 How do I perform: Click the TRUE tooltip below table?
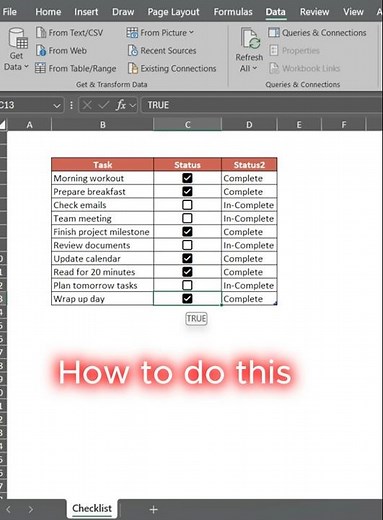click(196, 319)
